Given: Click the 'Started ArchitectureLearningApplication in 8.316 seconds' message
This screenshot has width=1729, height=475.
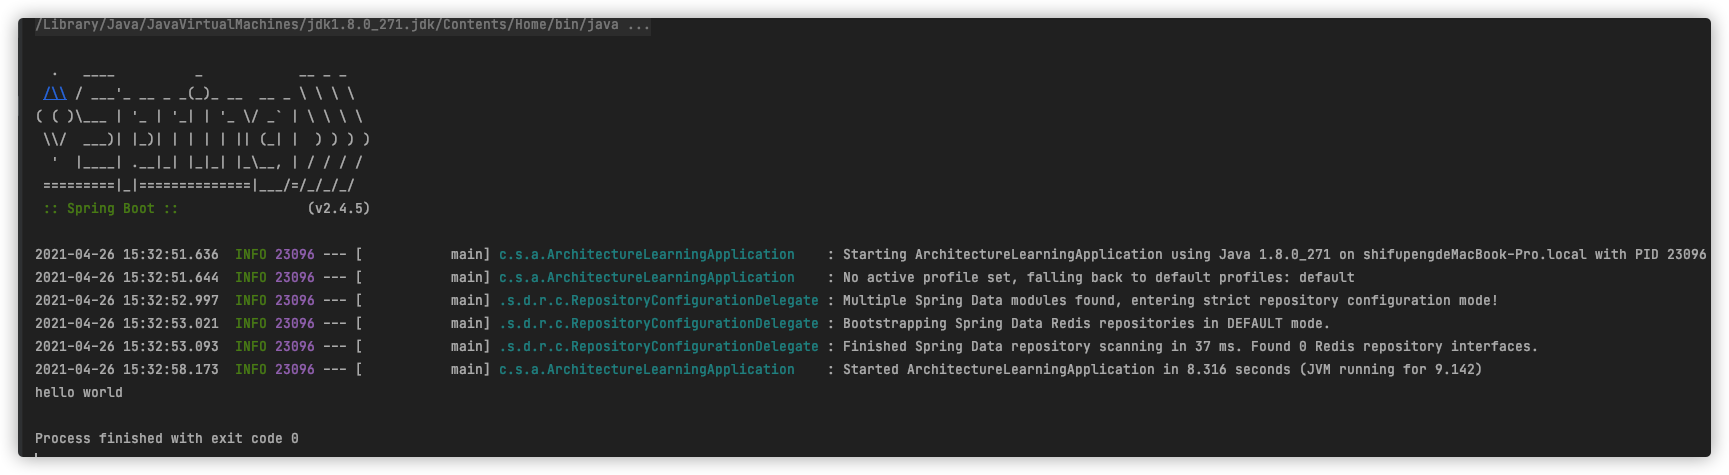Looking at the screenshot, I should (1163, 370).
